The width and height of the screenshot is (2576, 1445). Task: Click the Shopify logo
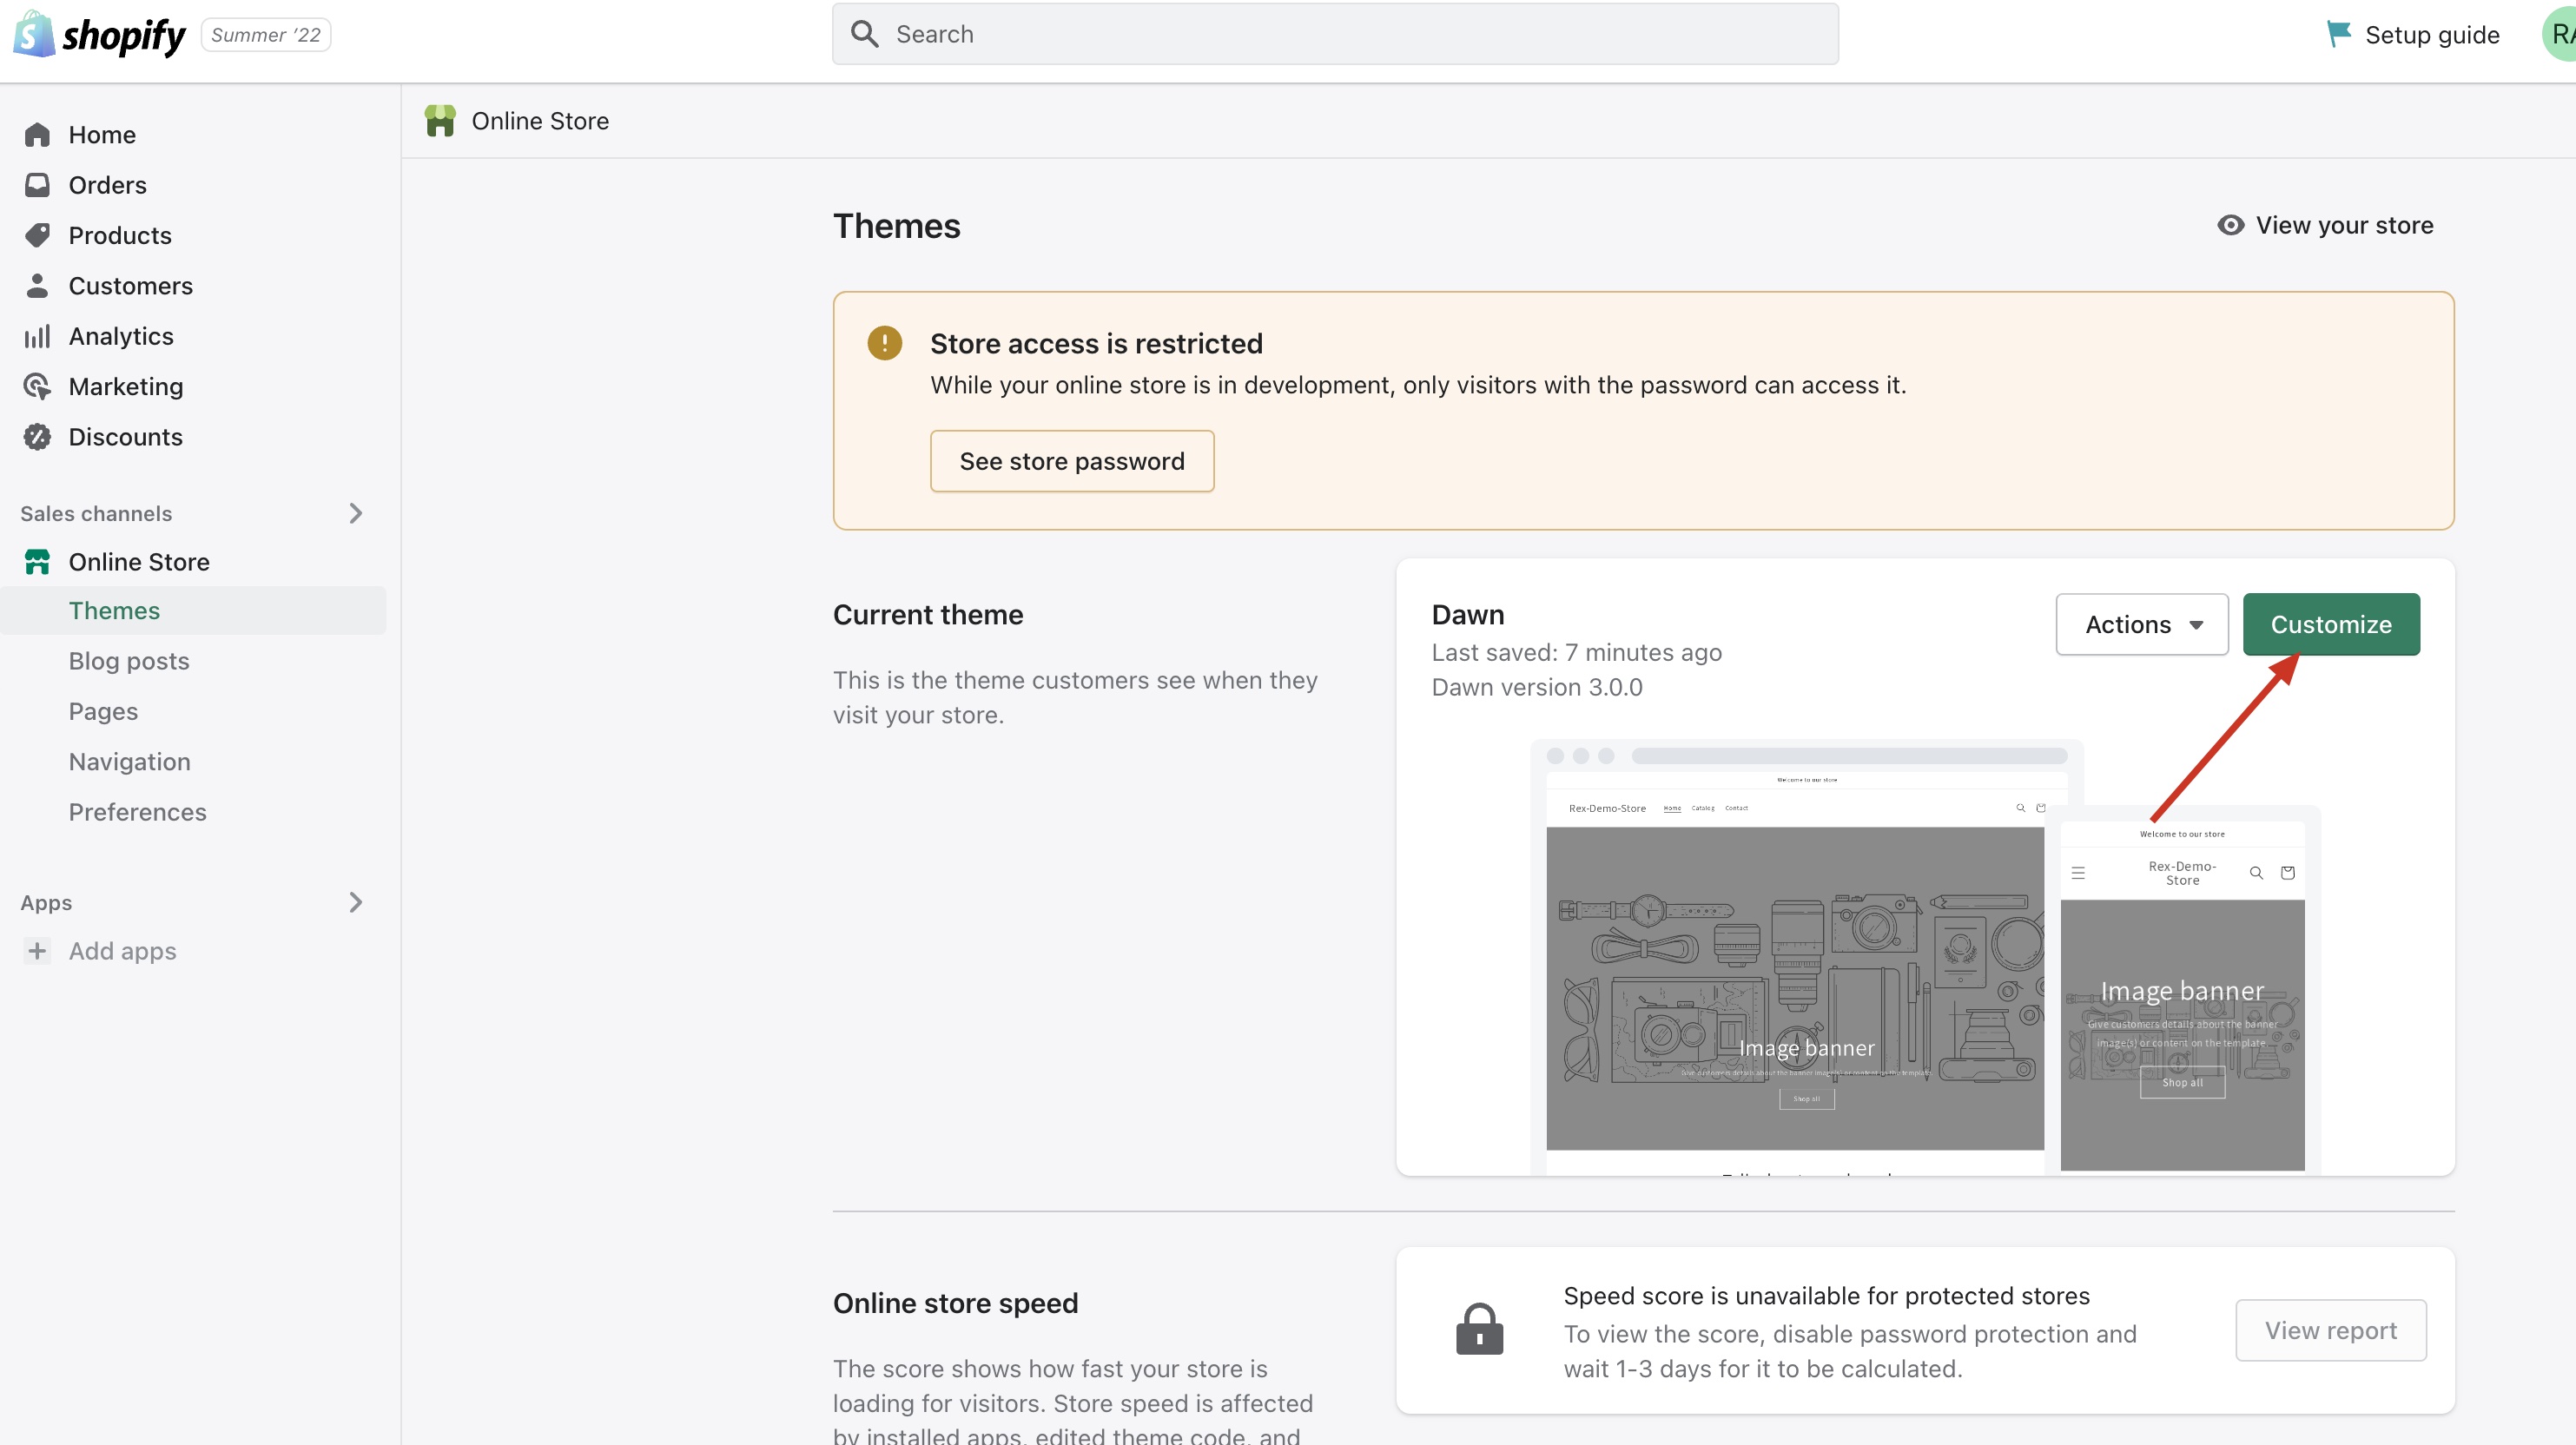pos(98,35)
